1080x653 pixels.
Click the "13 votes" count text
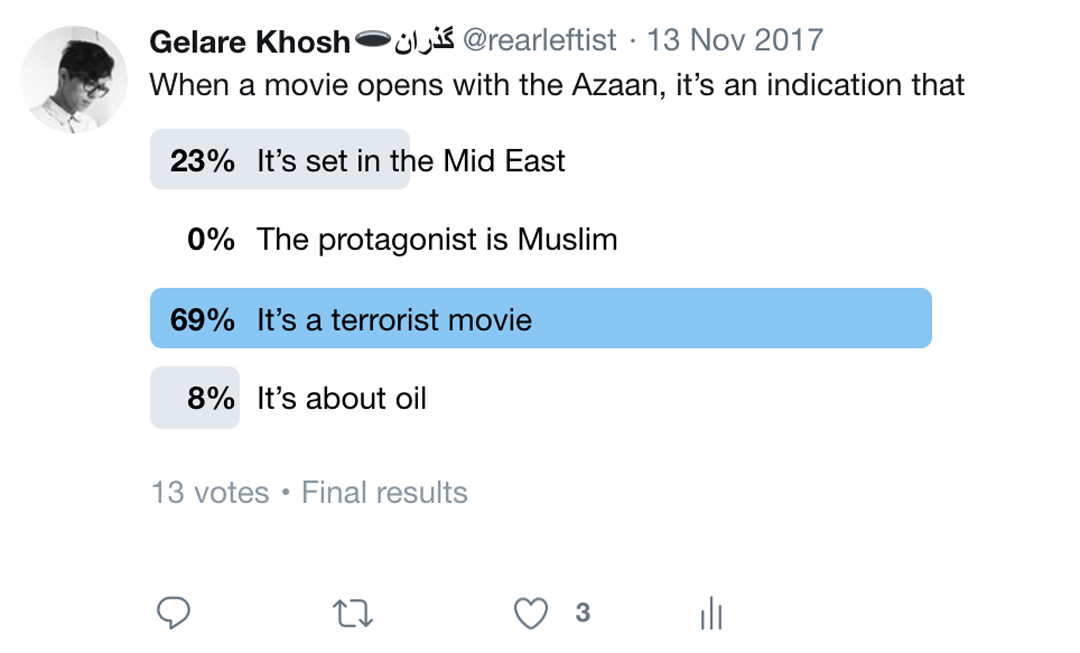click(x=210, y=493)
